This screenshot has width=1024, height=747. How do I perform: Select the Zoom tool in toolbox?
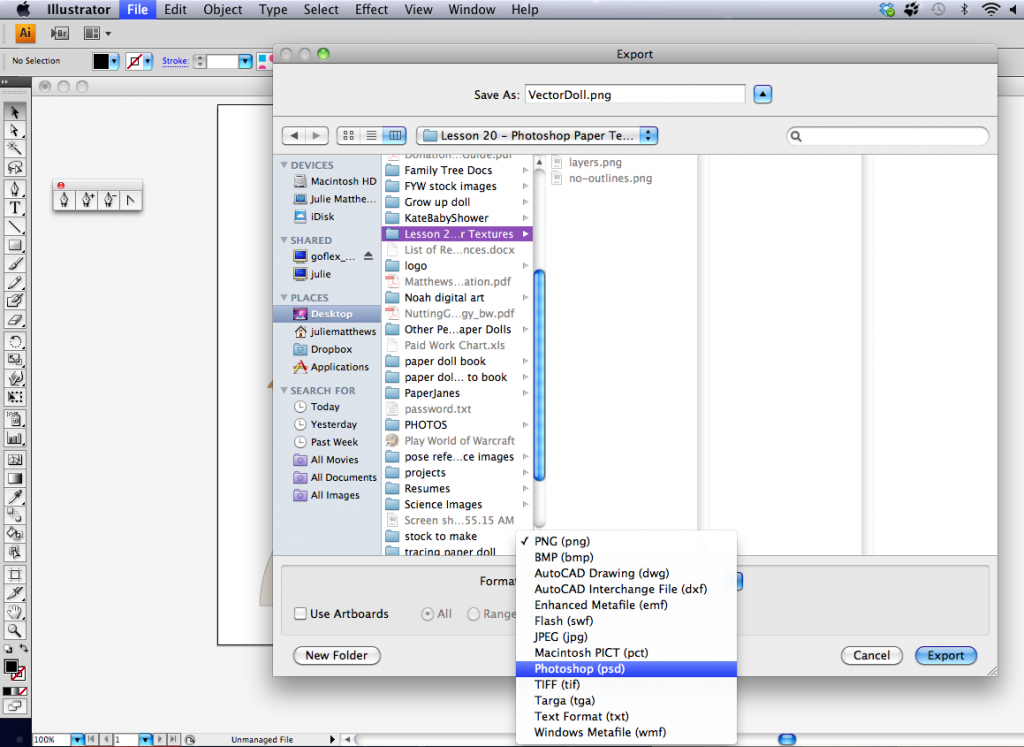click(x=15, y=631)
